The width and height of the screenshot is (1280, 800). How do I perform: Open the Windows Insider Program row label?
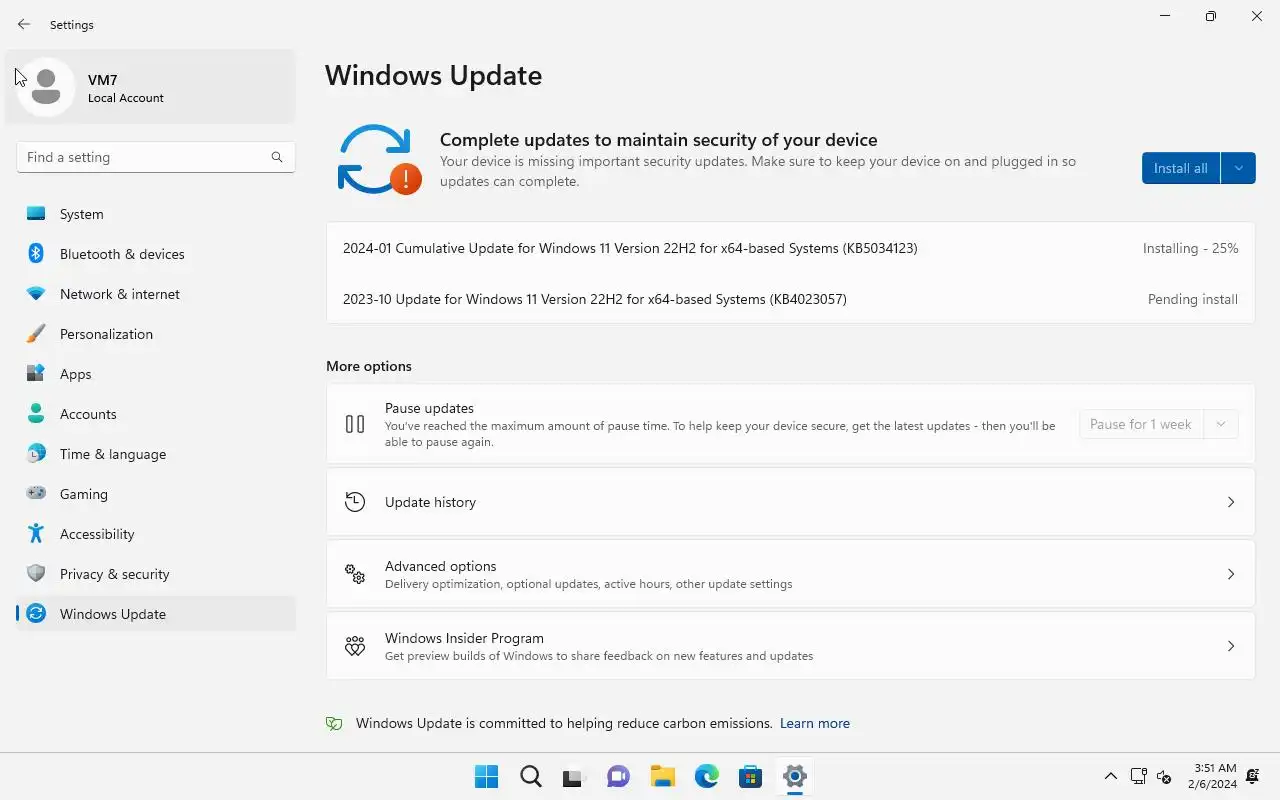(x=464, y=638)
